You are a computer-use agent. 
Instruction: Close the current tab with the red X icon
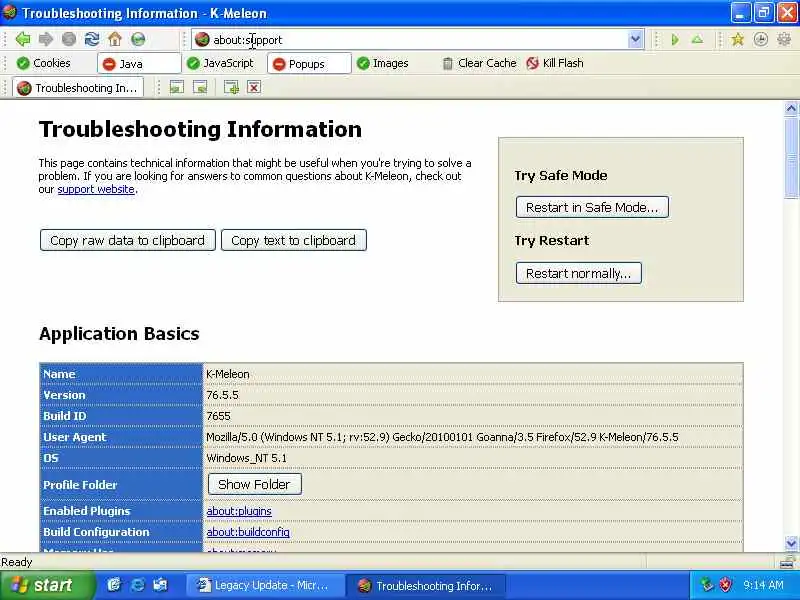(x=254, y=87)
